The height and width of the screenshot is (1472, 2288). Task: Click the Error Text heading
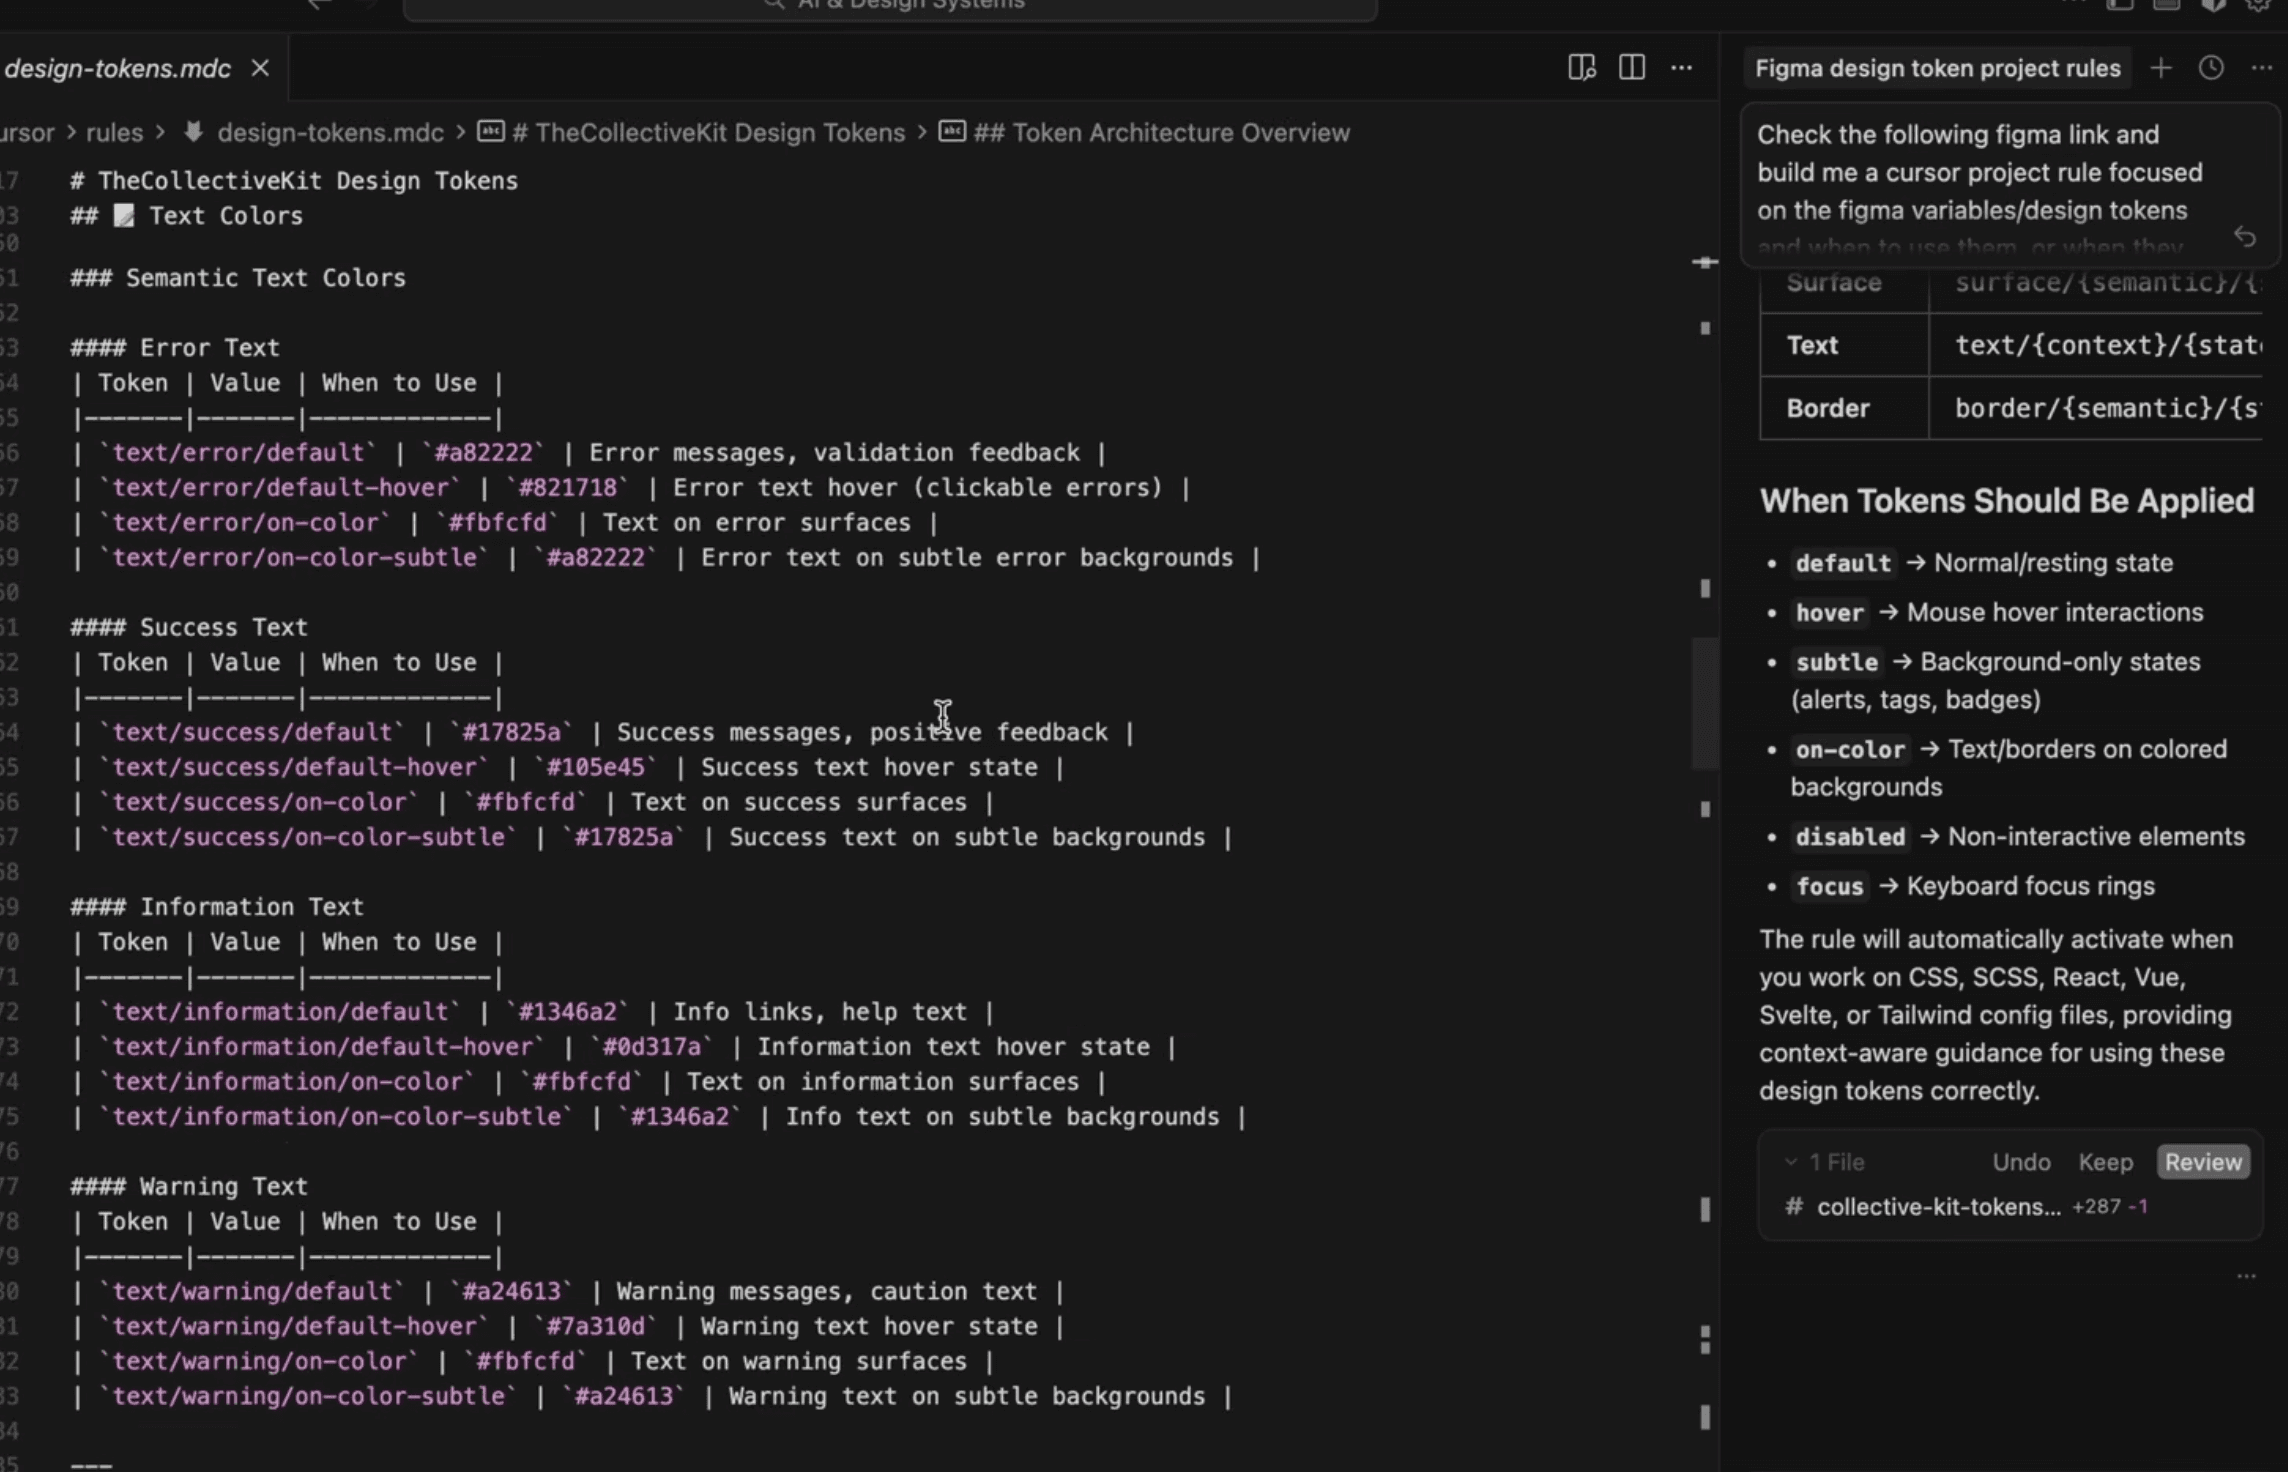coord(175,348)
